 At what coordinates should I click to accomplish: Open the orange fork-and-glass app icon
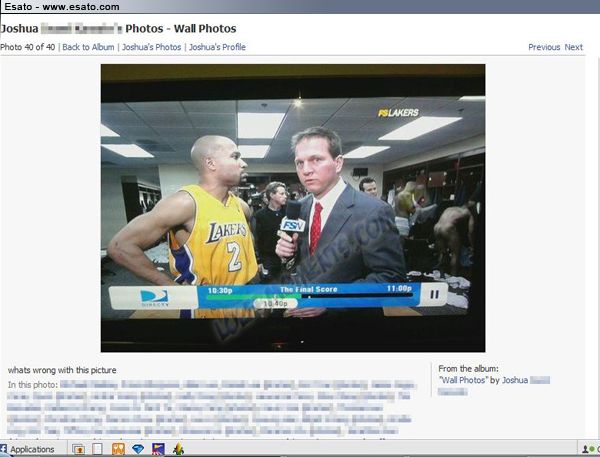[x=118, y=449]
